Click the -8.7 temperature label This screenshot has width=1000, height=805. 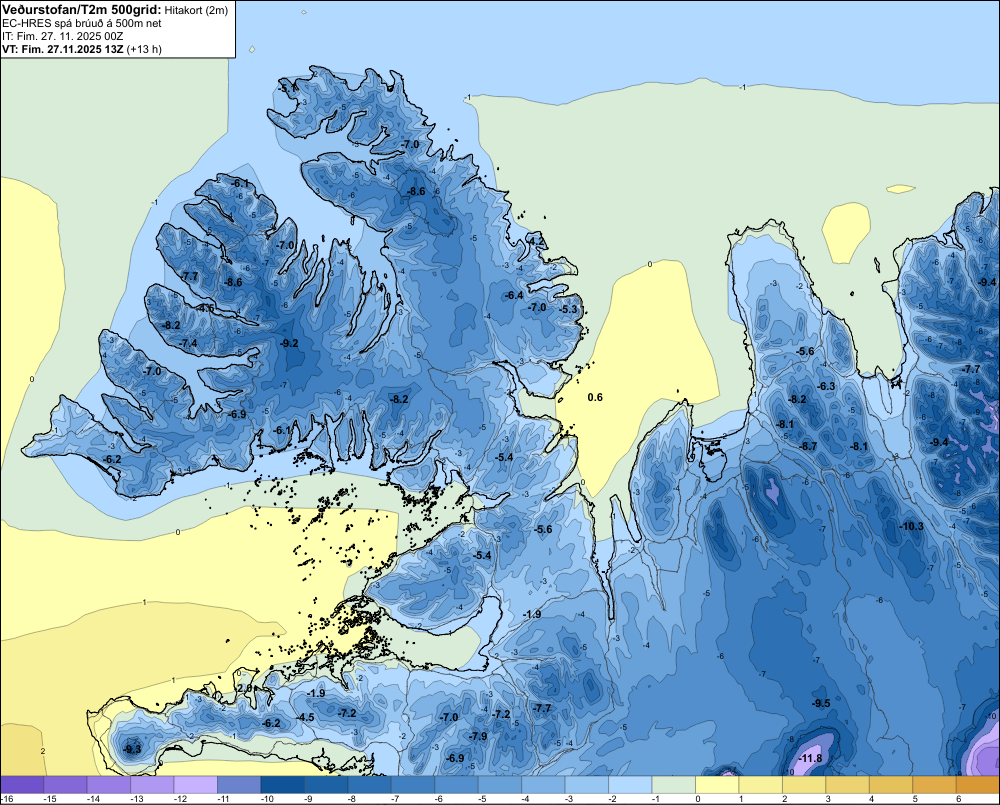808,446
